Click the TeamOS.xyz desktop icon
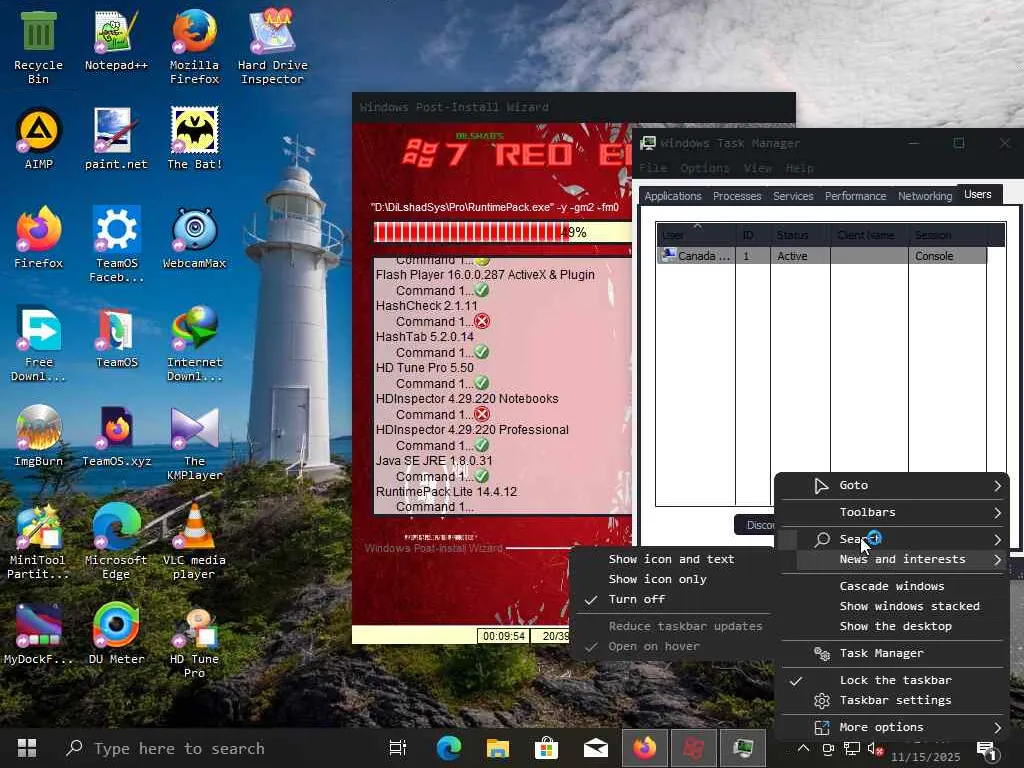This screenshot has width=1024, height=768. click(x=116, y=436)
